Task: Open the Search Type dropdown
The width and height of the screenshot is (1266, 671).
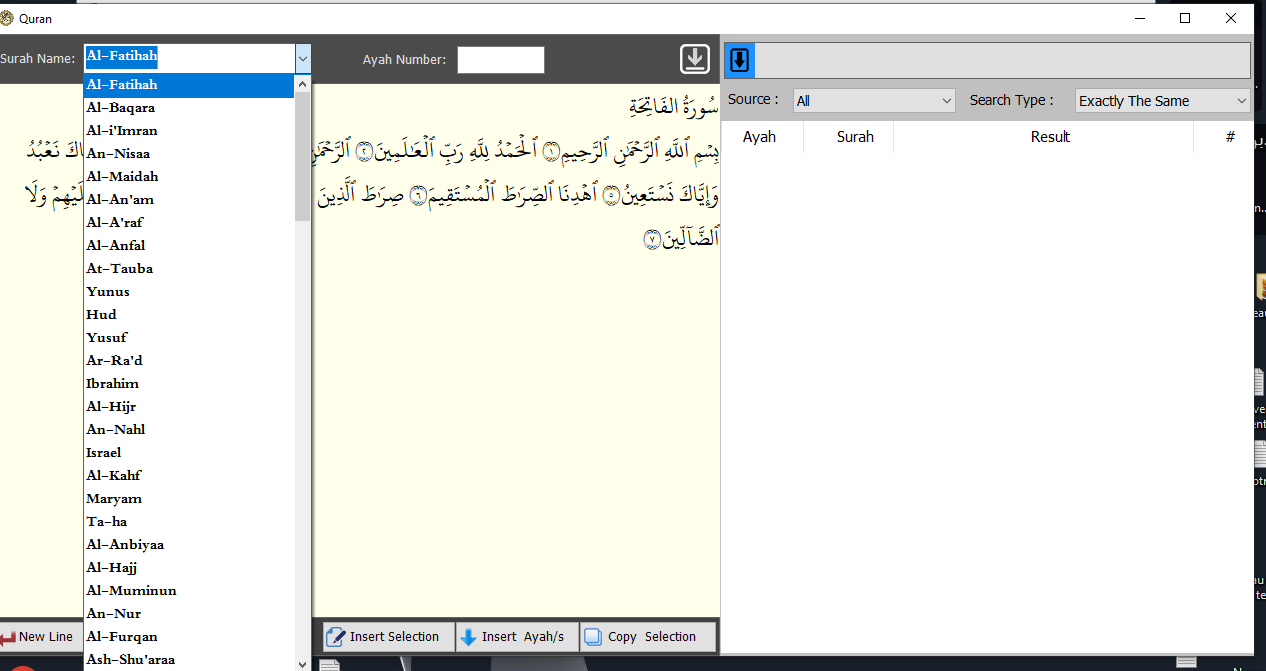Action: [1163, 101]
